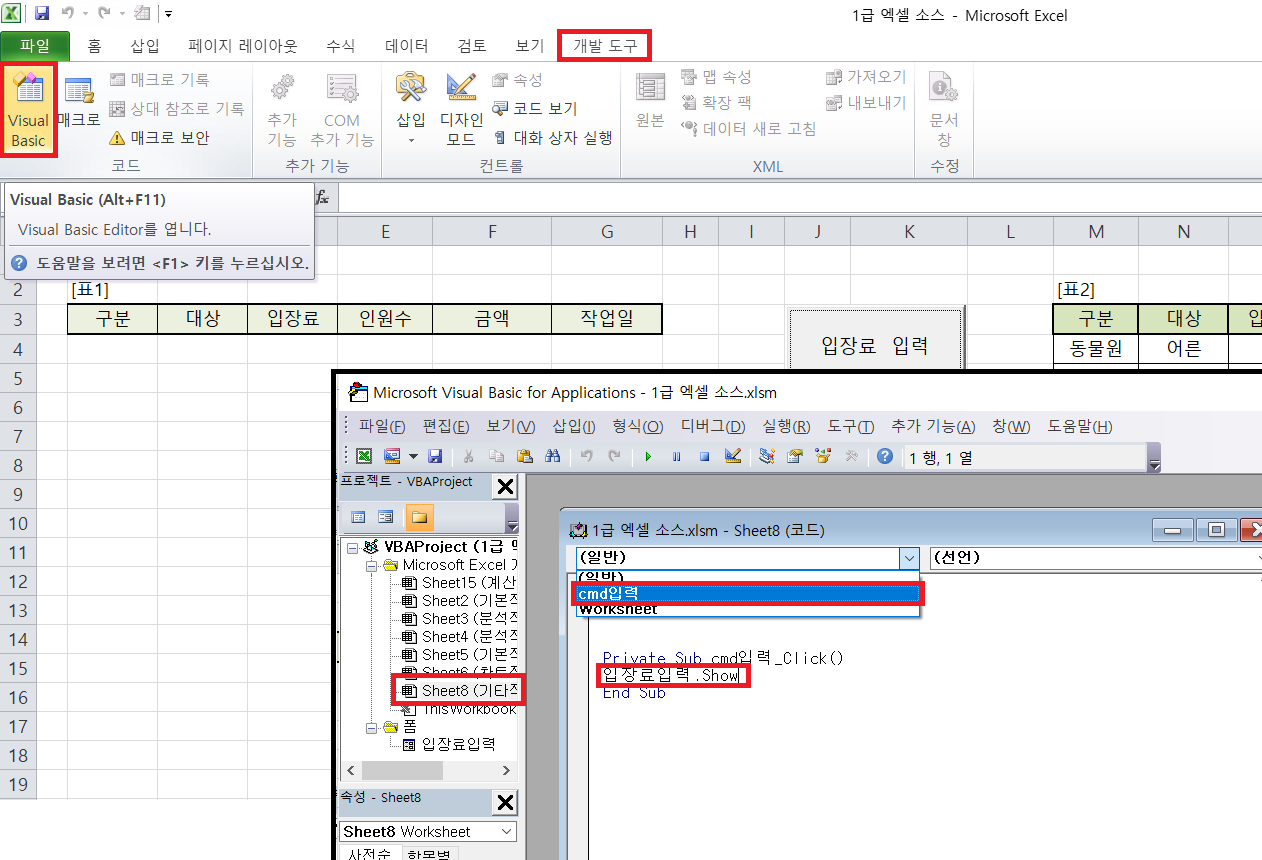The width and height of the screenshot is (1262, 860).
Task: Open 개발 도구 ribbon tab
Action: pos(605,46)
